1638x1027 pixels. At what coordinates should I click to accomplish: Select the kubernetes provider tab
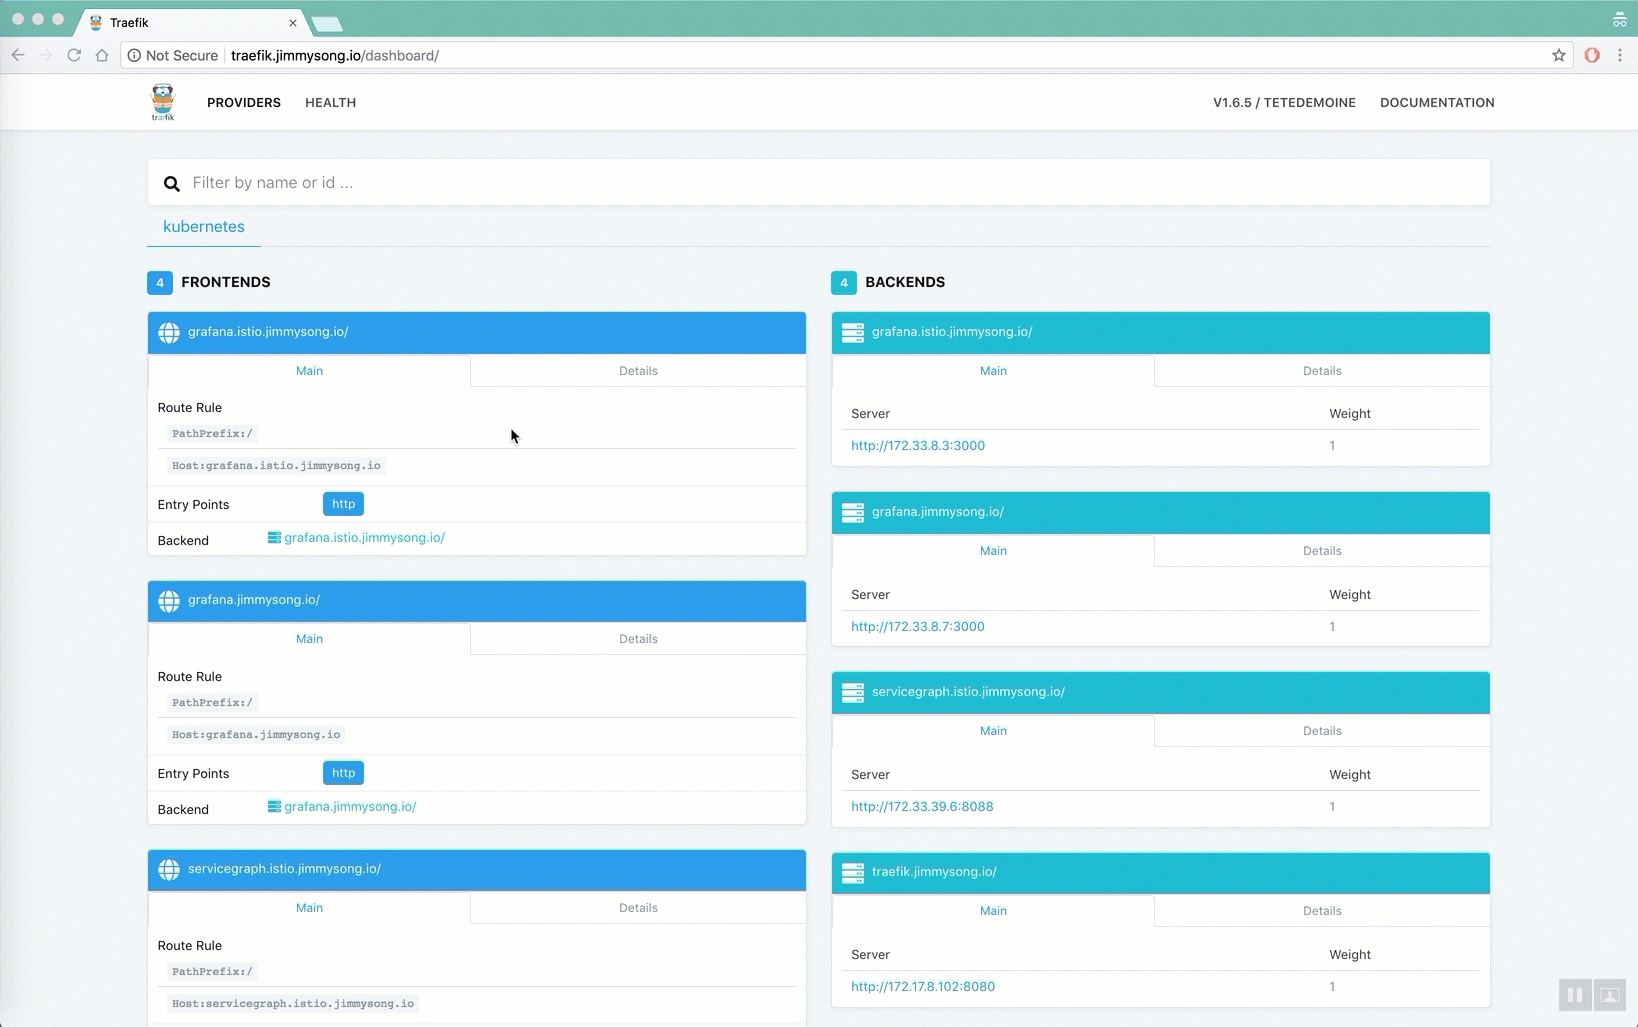point(204,226)
